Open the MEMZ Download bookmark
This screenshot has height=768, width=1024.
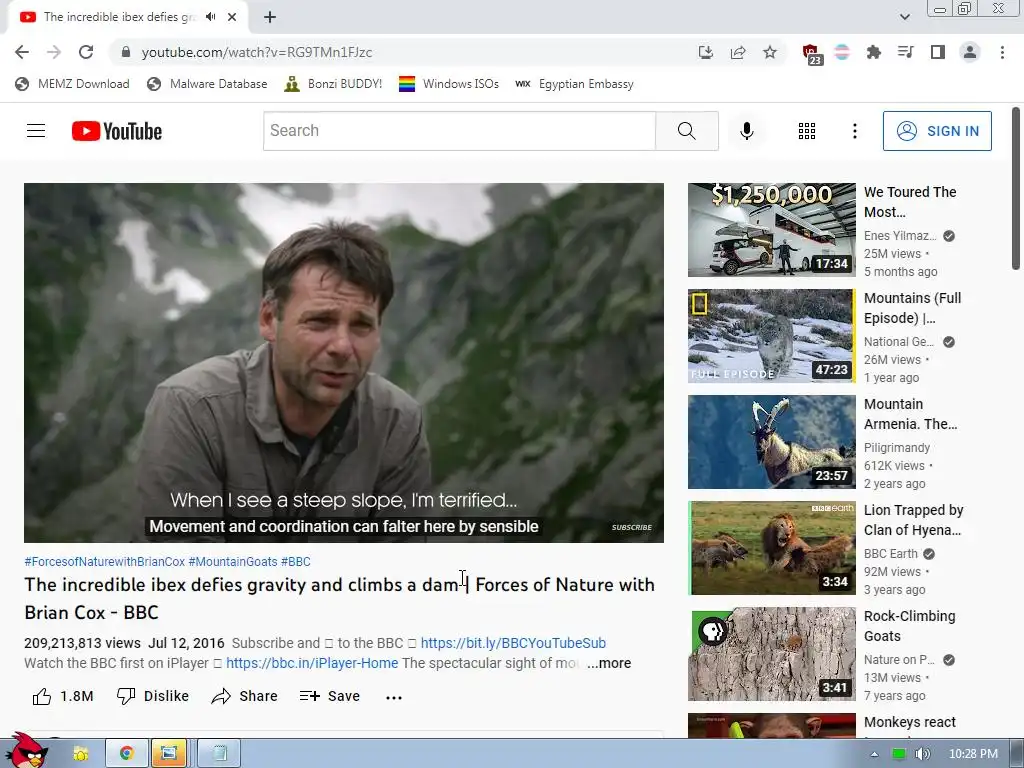coord(72,84)
